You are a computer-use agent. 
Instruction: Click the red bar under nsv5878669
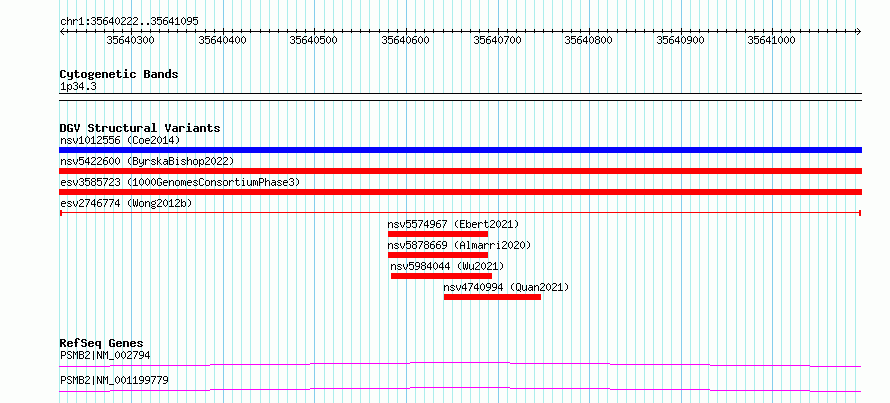pyautogui.click(x=438, y=255)
